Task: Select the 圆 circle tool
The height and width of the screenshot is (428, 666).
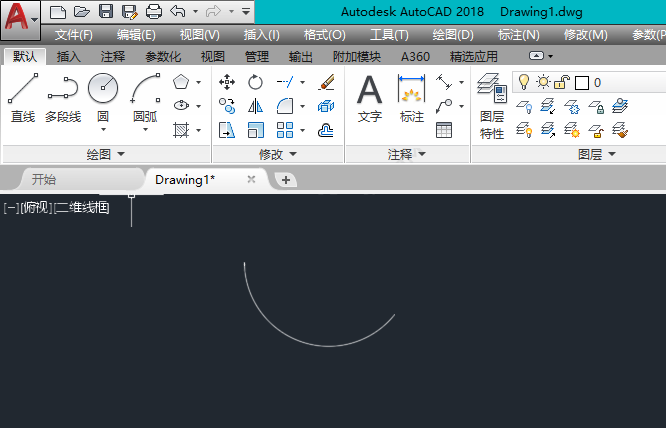Action: pos(103,98)
